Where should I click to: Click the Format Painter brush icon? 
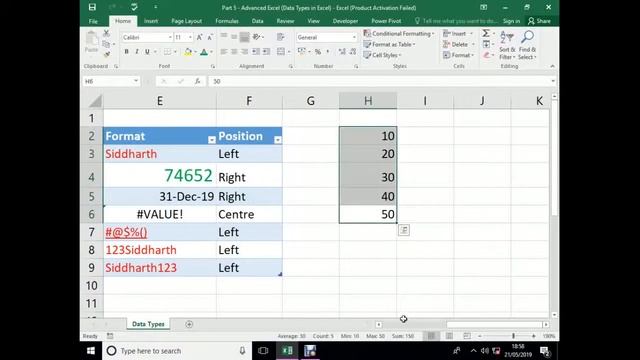pos(107,54)
